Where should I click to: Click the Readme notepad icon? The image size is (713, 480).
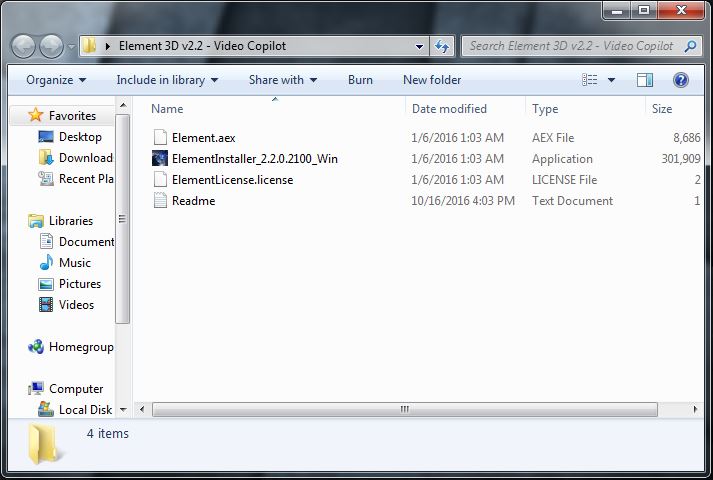click(x=160, y=200)
